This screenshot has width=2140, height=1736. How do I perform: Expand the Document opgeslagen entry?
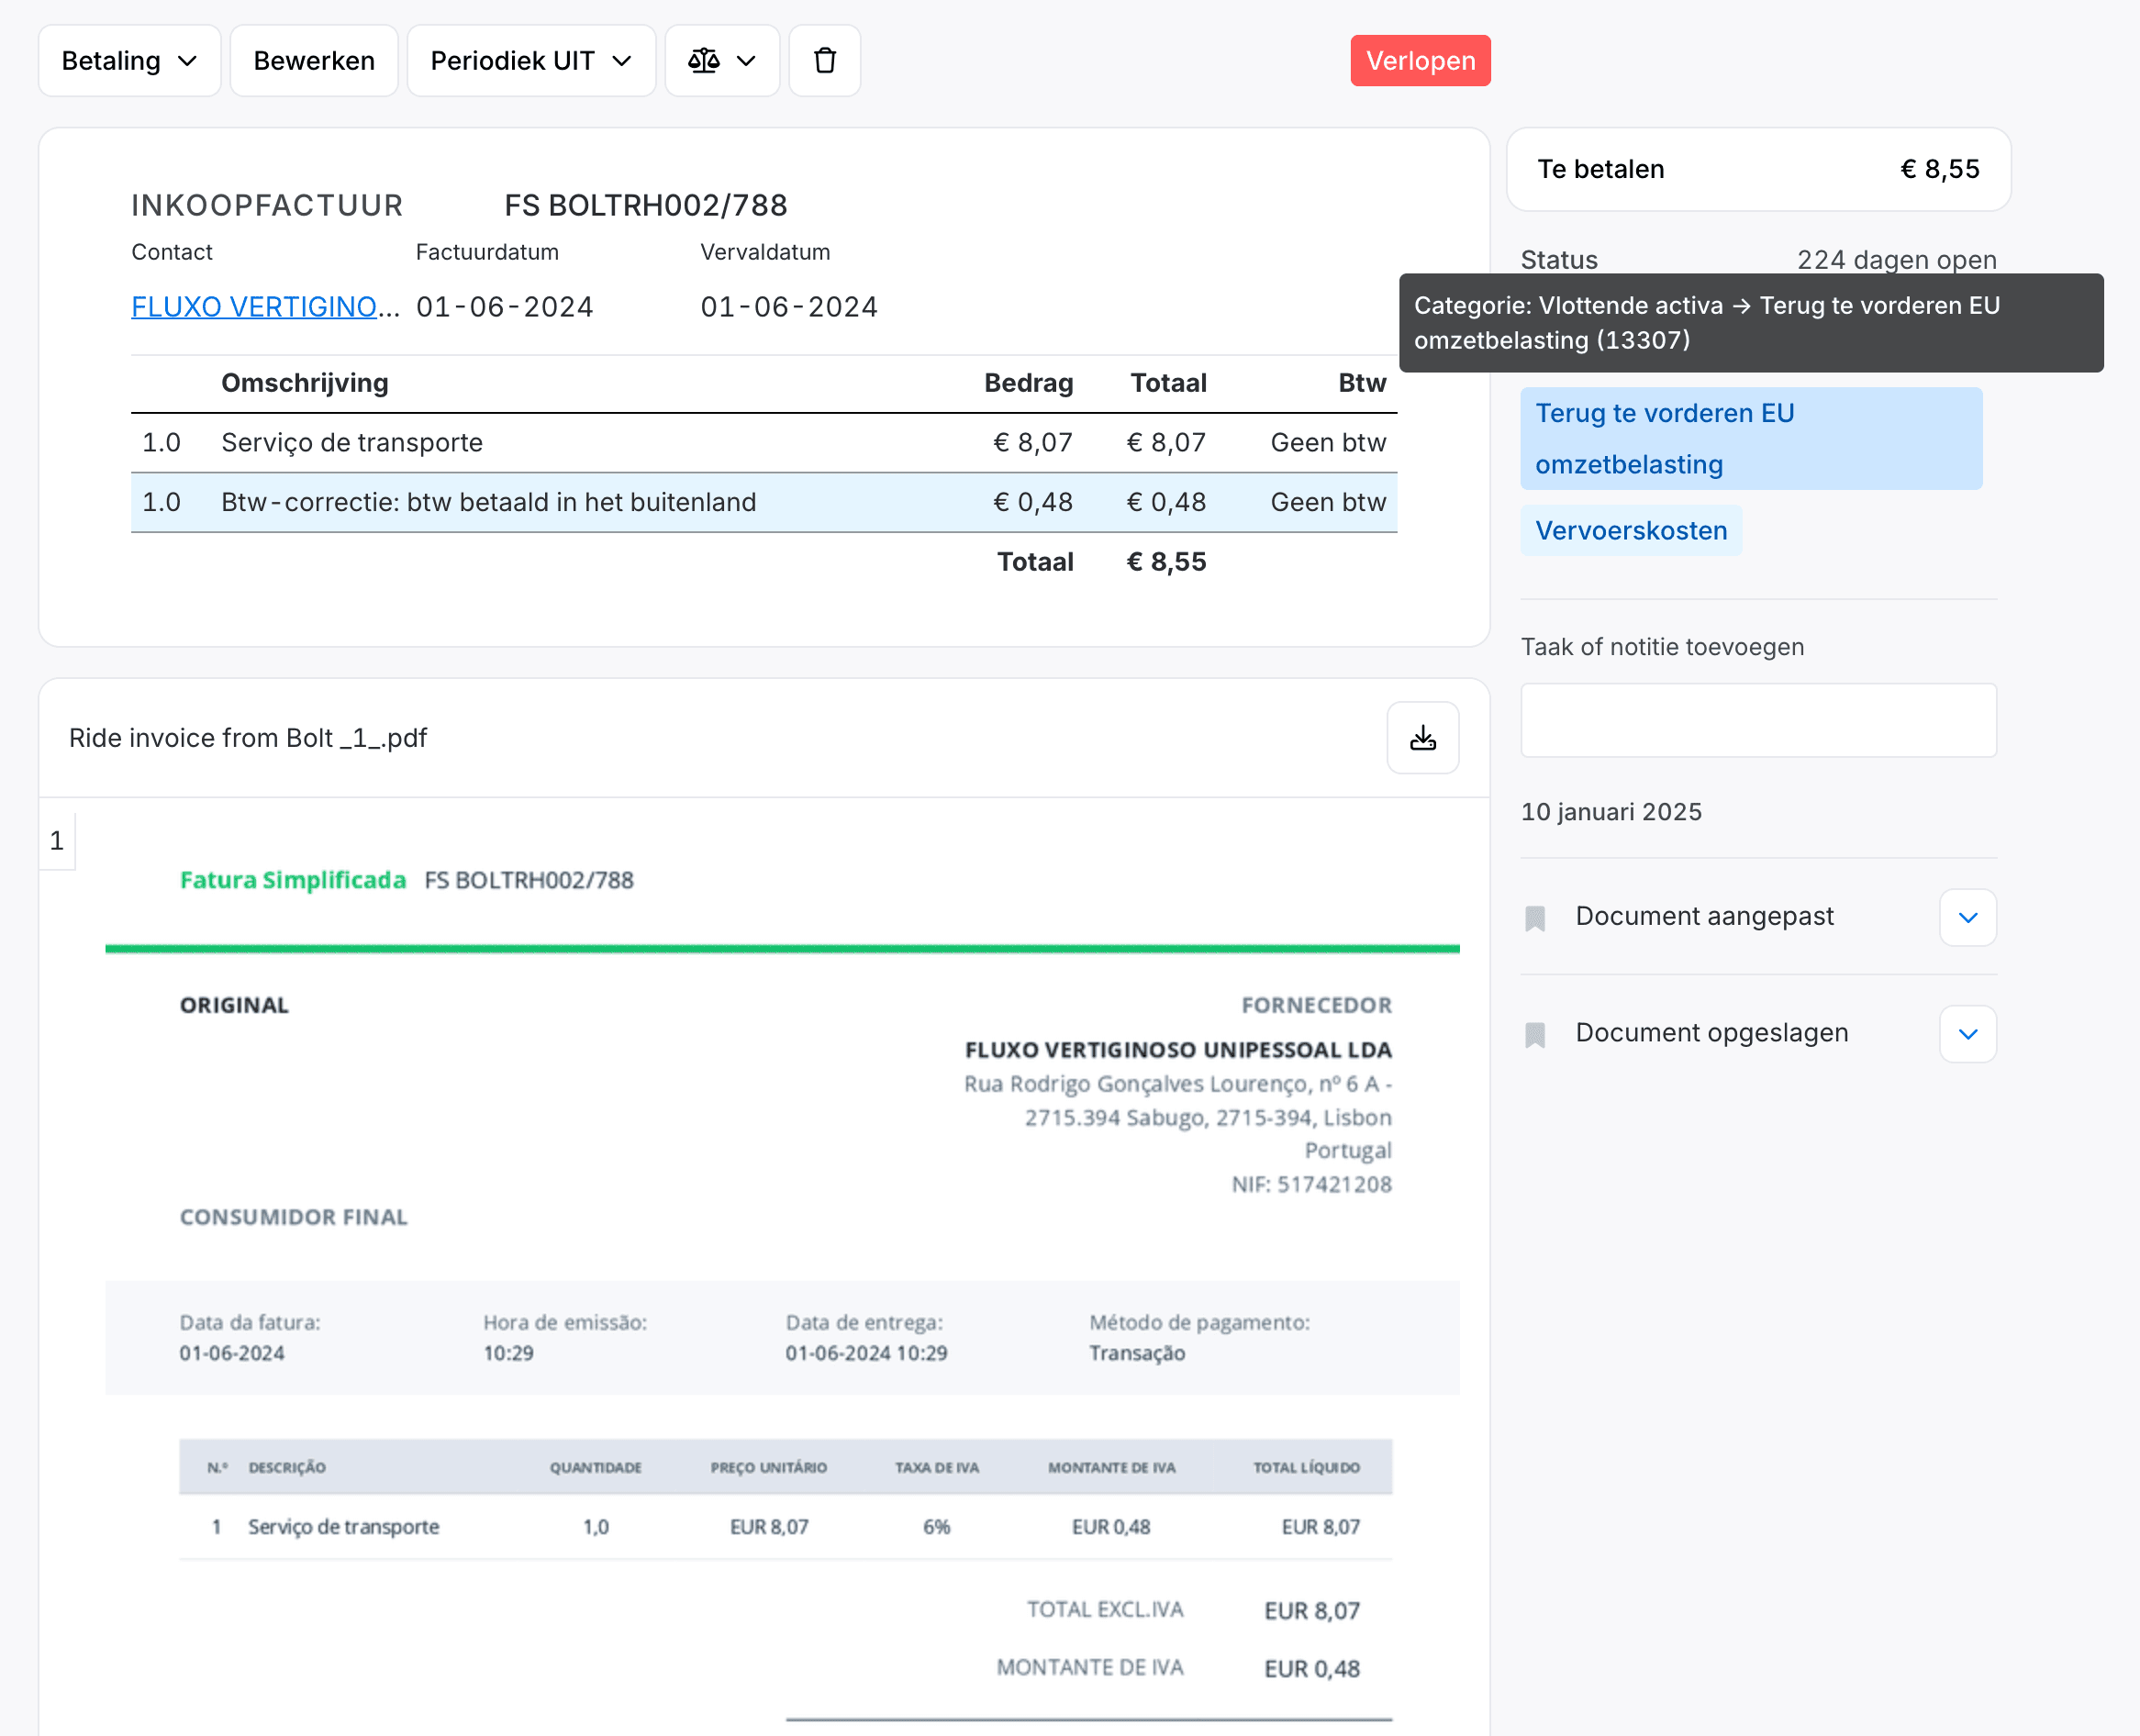click(1967, 1034)
